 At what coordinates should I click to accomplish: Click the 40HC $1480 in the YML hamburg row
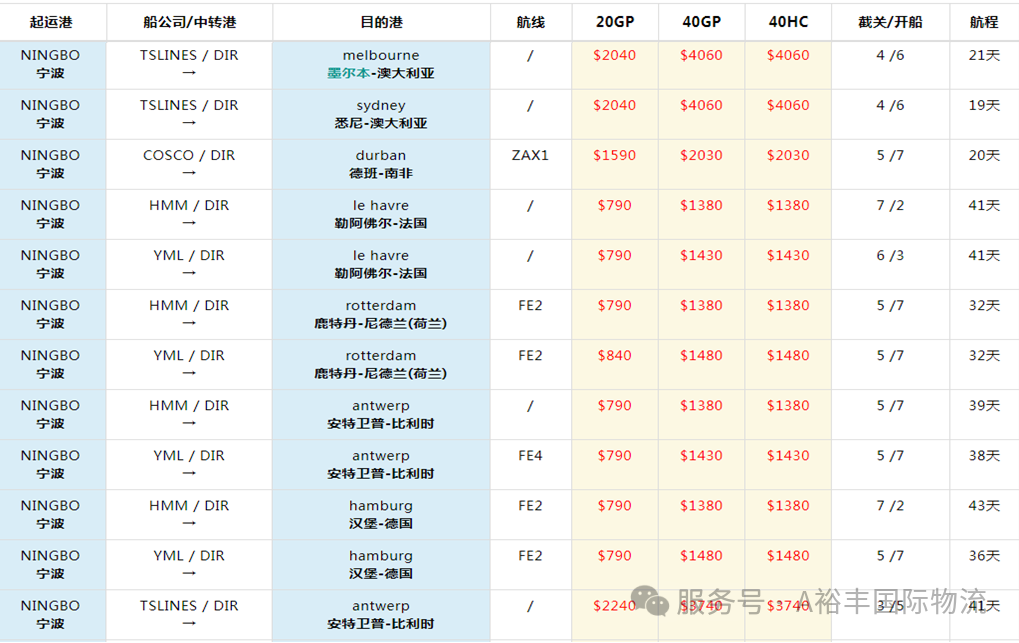(788, 556)
